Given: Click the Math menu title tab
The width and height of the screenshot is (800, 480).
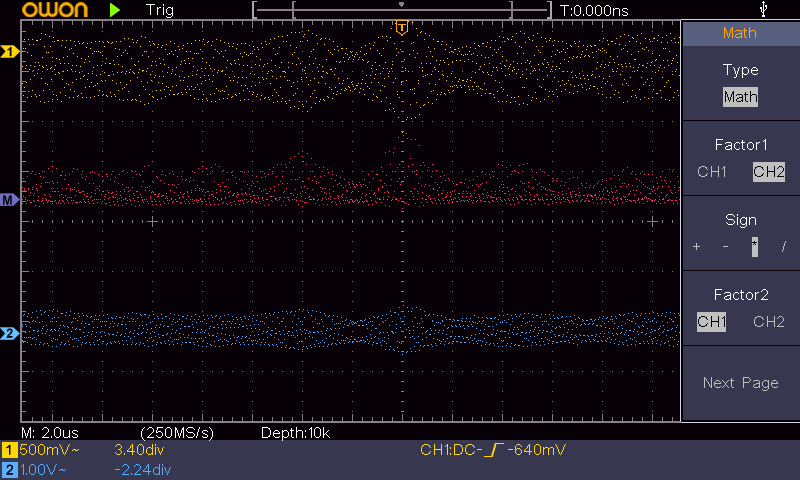Looking at the screenshot, I should coord(740,33).
